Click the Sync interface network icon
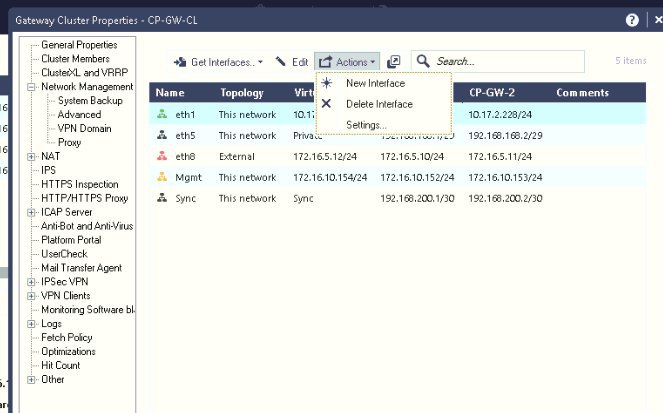Screen dimensions: 663x413 point(162,198)
